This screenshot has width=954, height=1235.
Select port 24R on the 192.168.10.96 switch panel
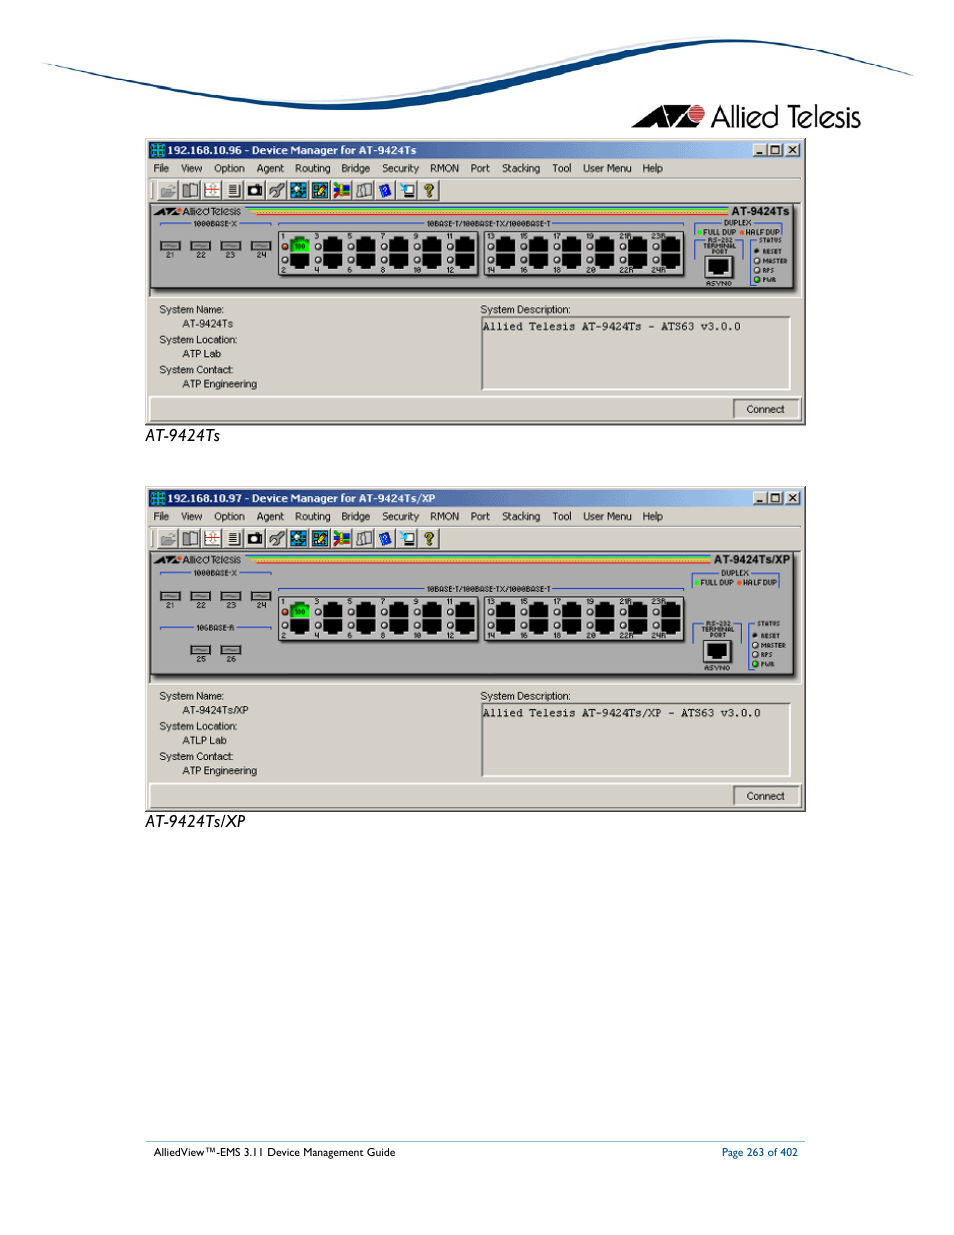pos(671,262)
